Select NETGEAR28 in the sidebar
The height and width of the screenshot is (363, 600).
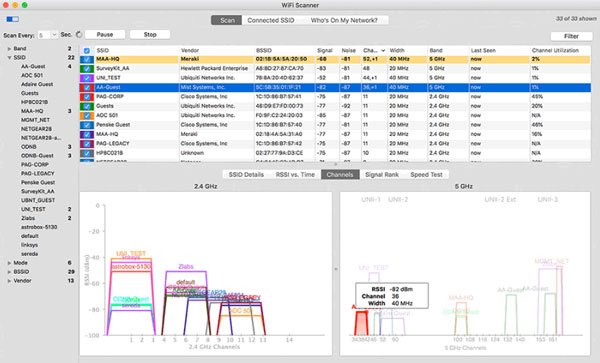click(x=36, y=129)
